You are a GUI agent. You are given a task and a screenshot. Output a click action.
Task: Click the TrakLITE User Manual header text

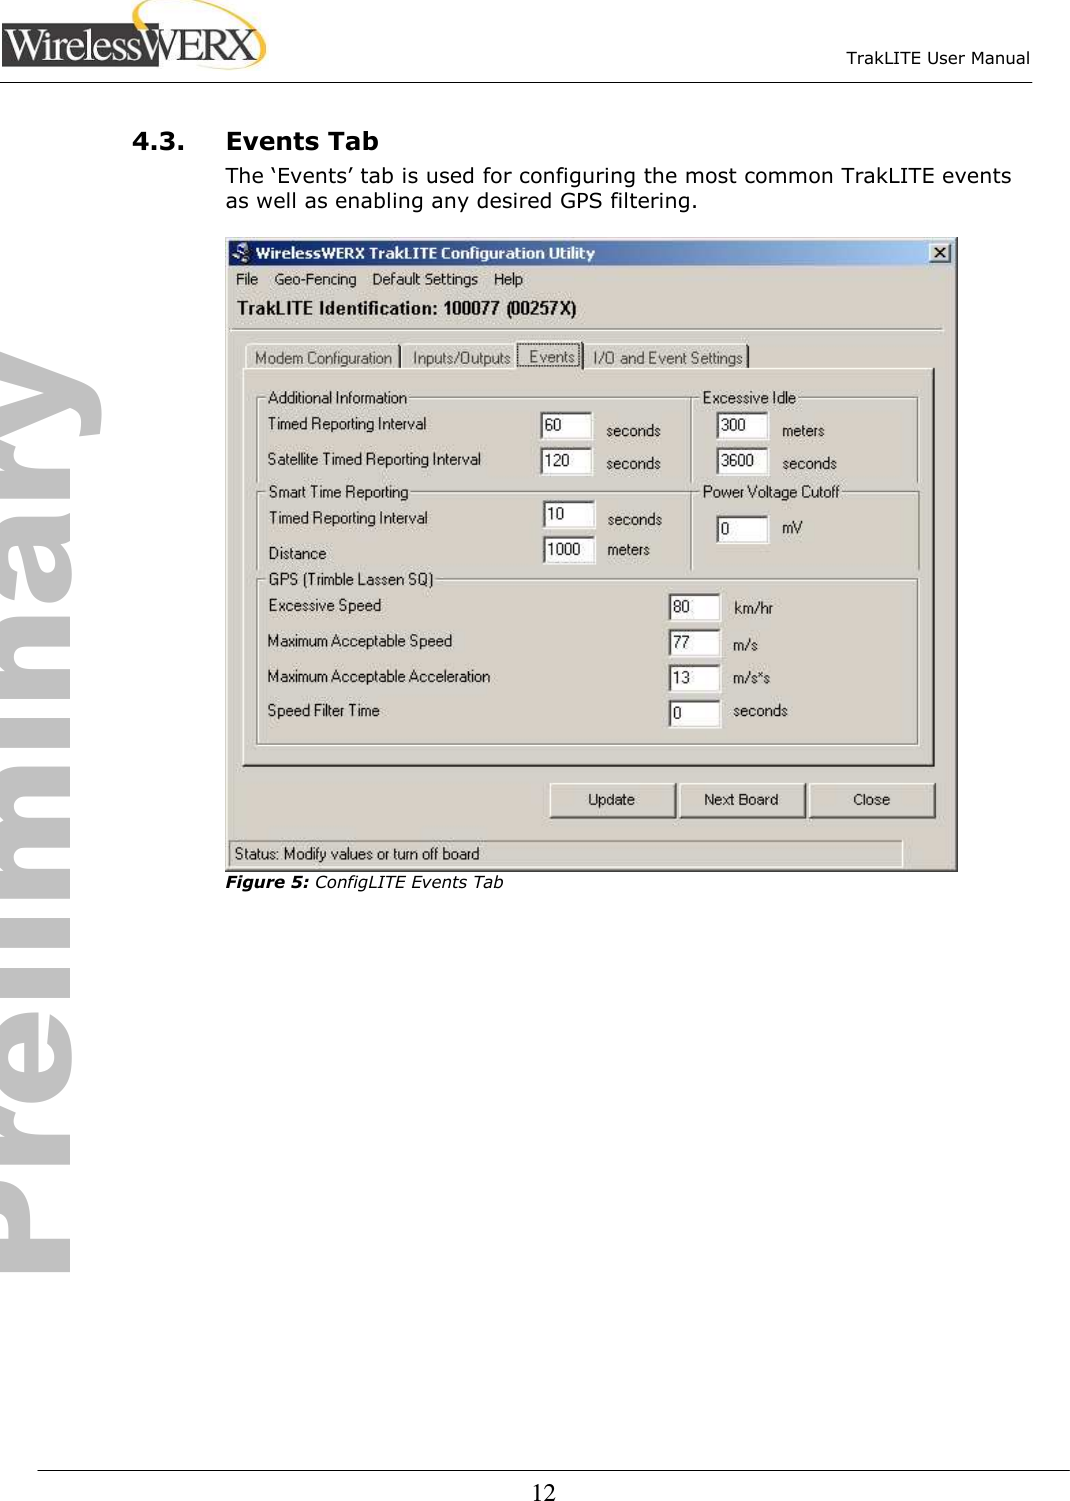tap(938, 58)
